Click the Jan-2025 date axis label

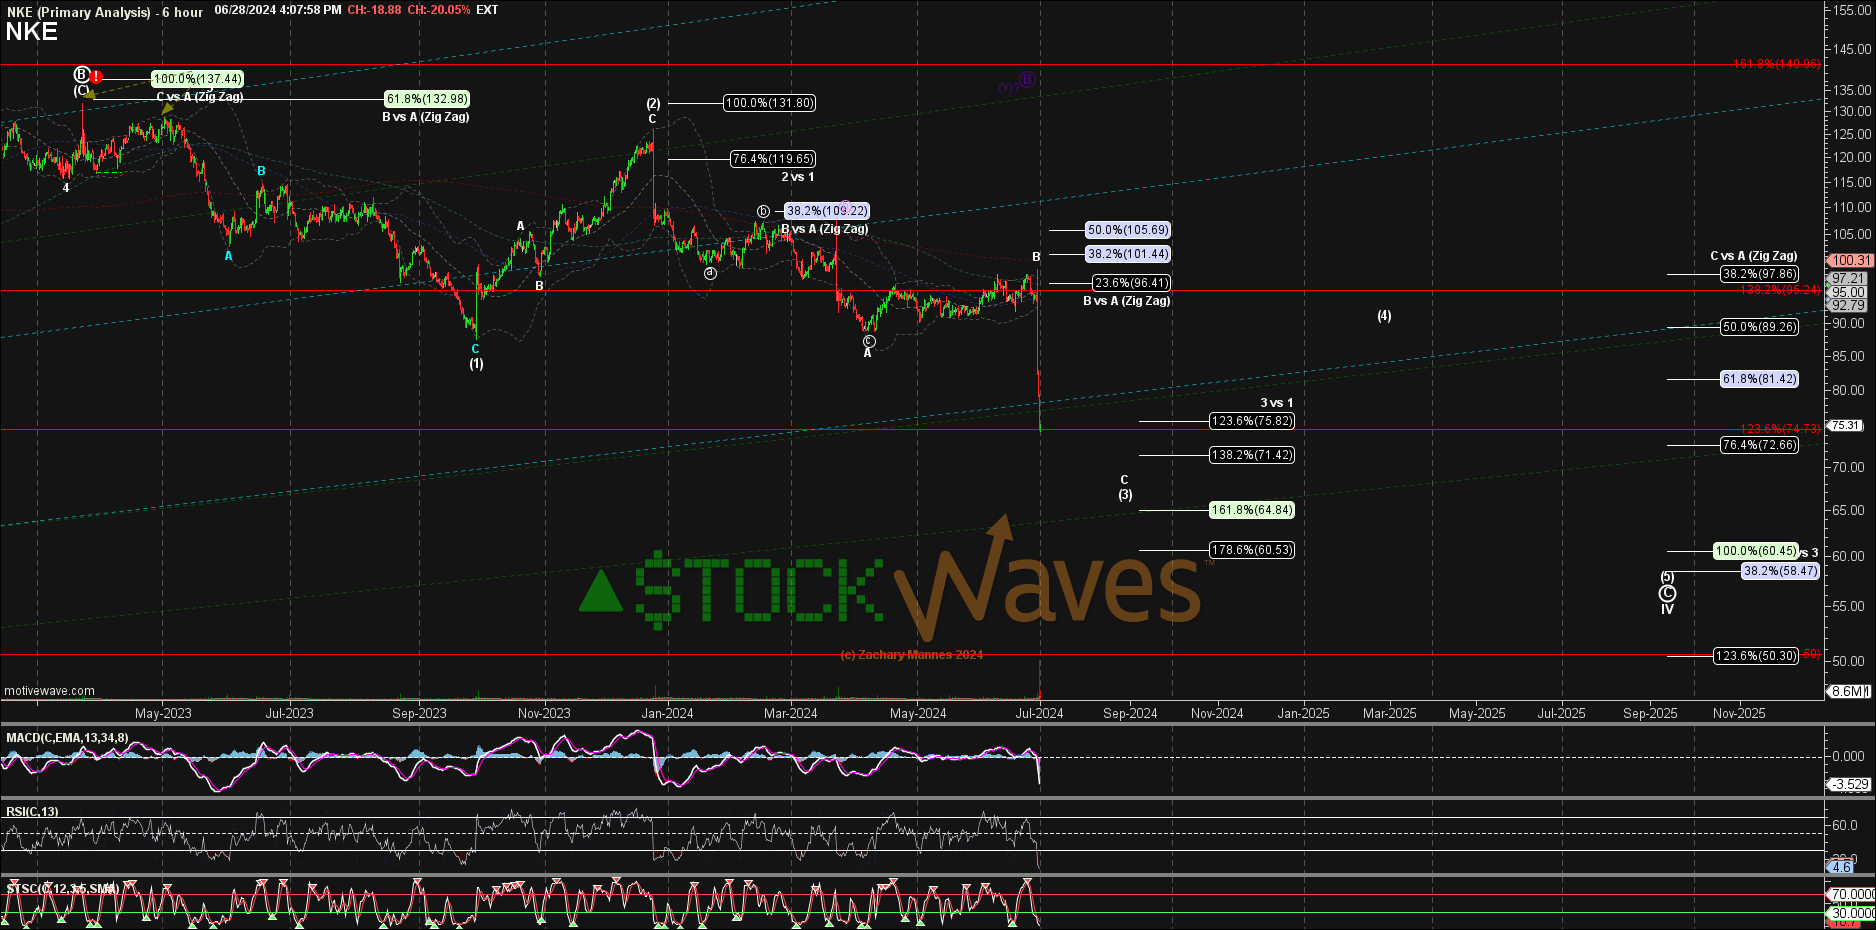(x=1304, y=713)
